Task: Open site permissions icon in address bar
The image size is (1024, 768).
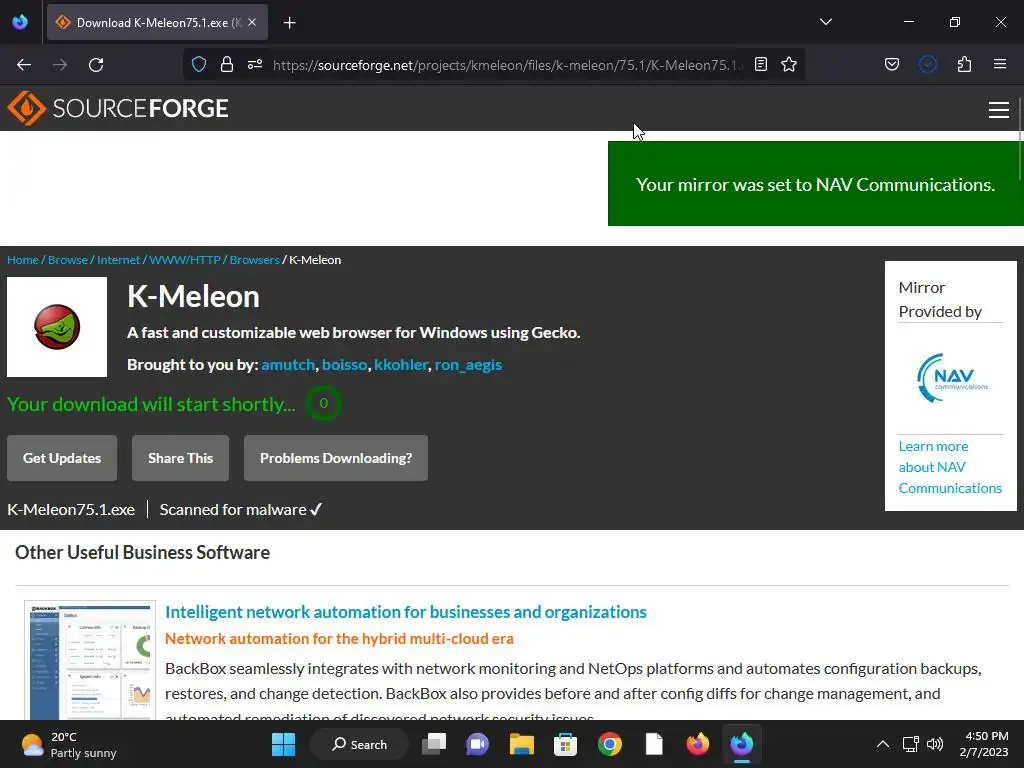Action: pyautogui.click(x=255, y=64)
